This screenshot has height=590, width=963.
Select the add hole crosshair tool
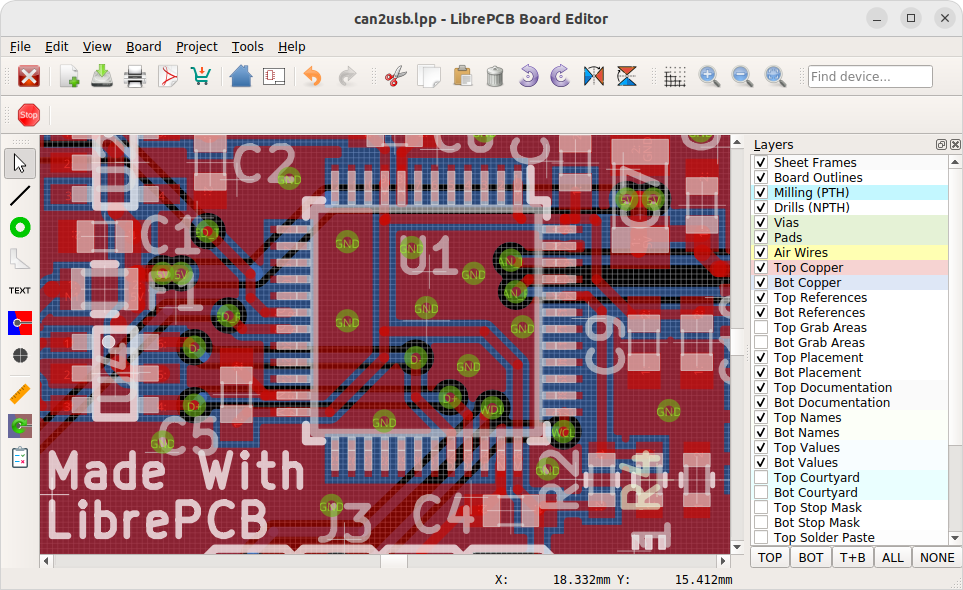(x=20, y=355)
